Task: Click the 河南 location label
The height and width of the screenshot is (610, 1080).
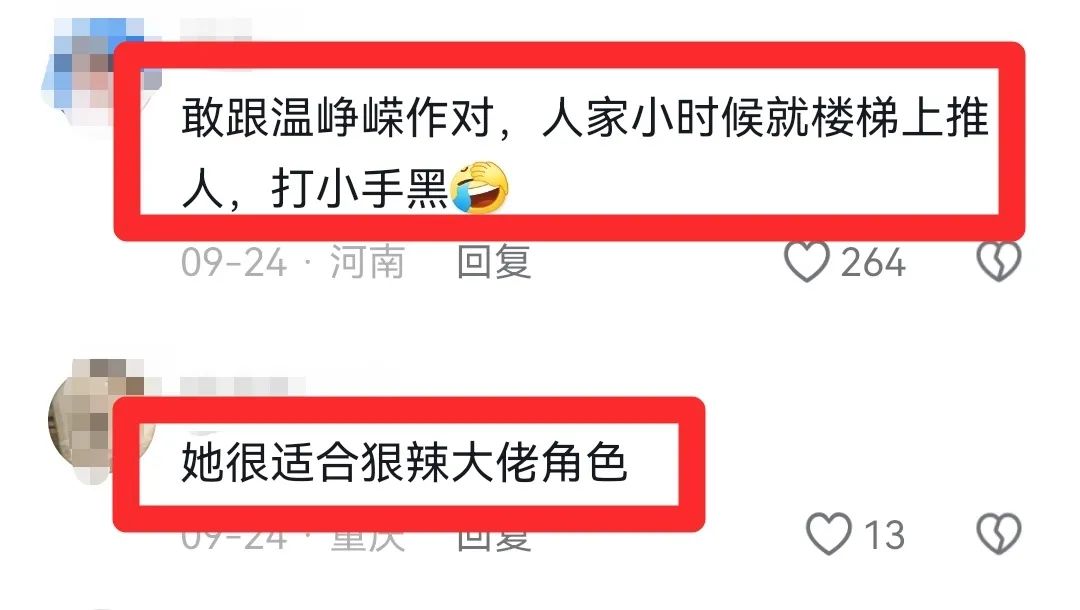Action: 366,262
